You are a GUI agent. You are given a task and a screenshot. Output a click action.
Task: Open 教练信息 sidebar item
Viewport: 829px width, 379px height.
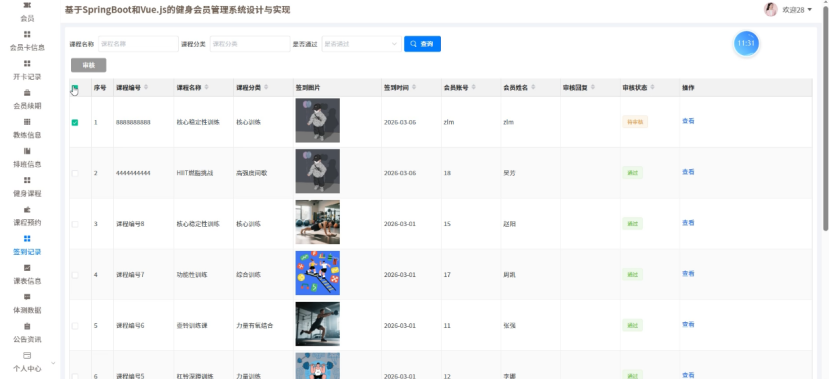click(x=27, y=128)
